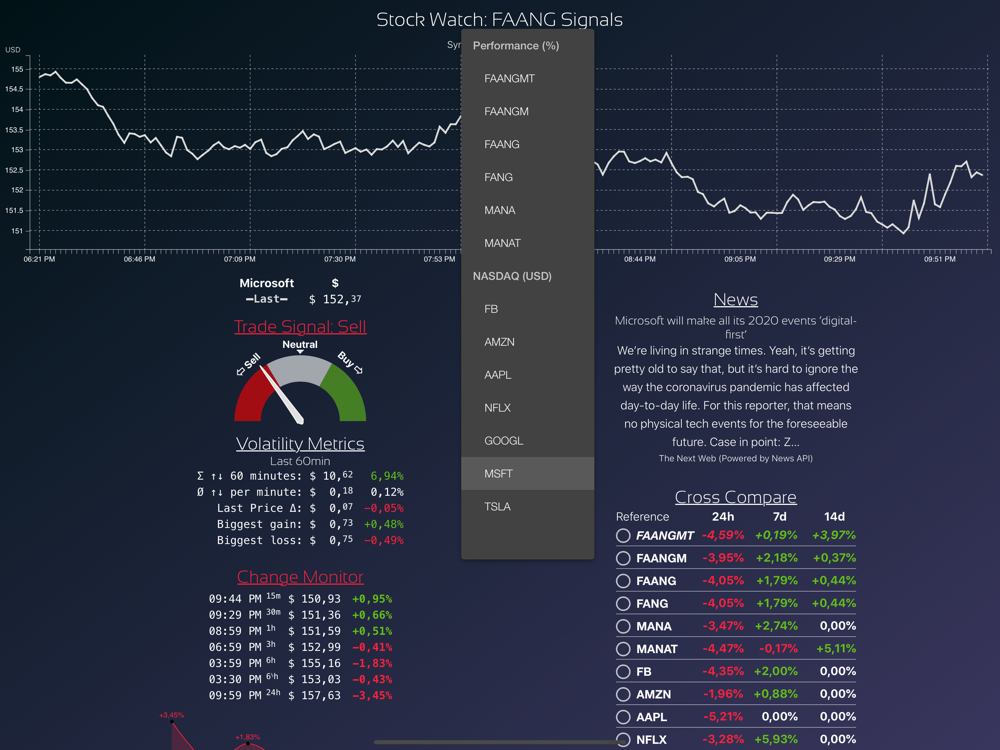Click the 24h column header
Screen dimensions: 1000x750
point(723,517)
